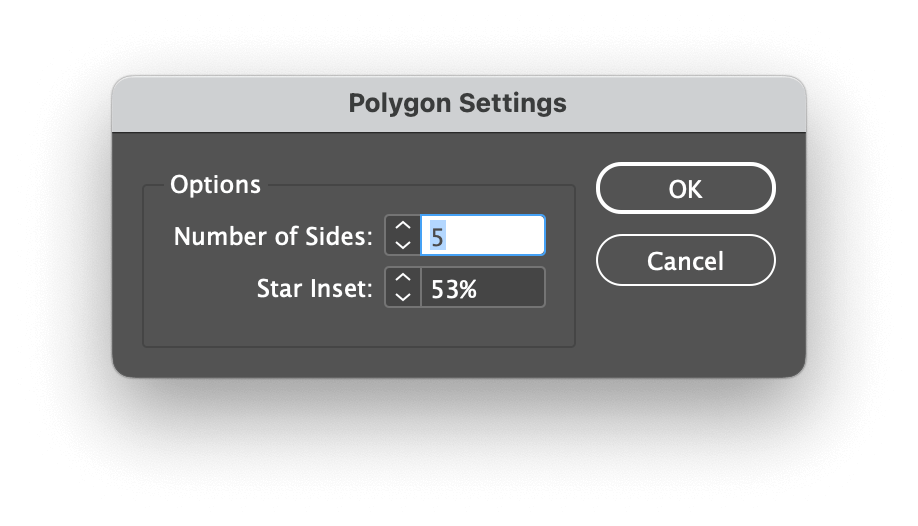Click the 53% text in Star Inset

[454, 289]
